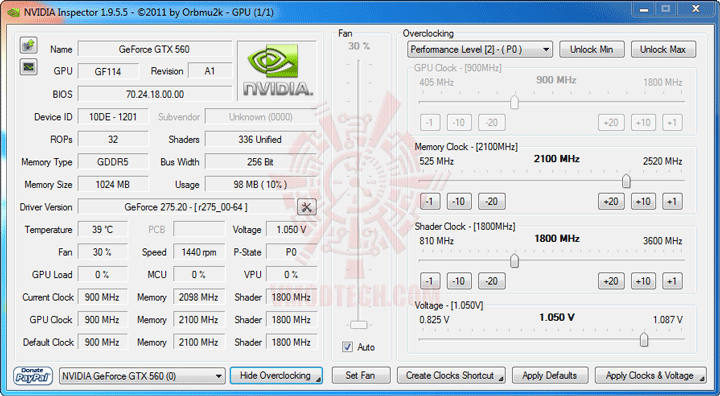This screenshot has width=720, height=396.
Task: Click the NVIDIA logo image
Action: (x=277, y=71)
